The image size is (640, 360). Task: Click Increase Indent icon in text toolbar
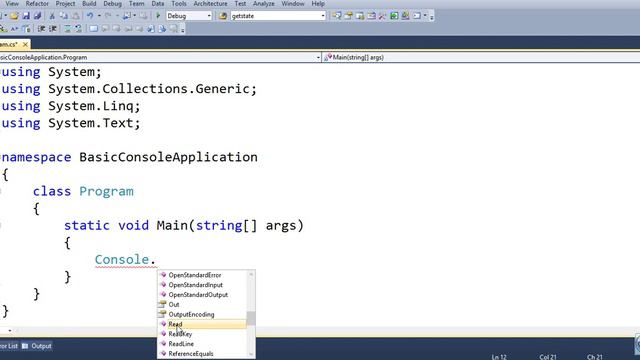53,29
